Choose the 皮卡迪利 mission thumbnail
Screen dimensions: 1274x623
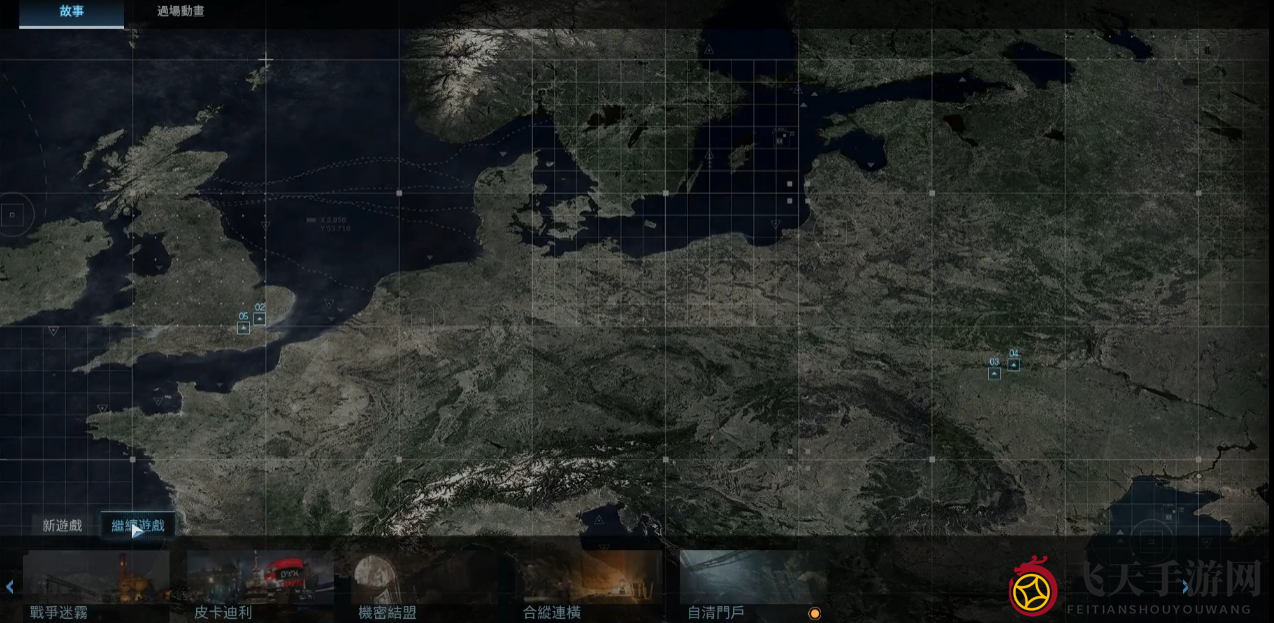tap(260, 578)
